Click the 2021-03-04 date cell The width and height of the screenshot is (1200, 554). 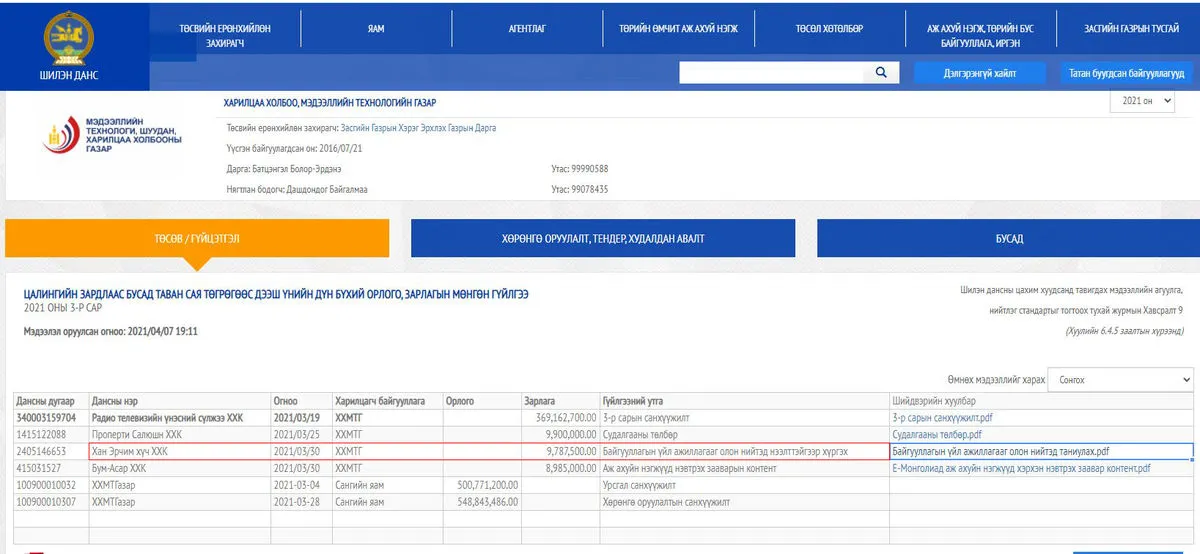coord(301,485)
